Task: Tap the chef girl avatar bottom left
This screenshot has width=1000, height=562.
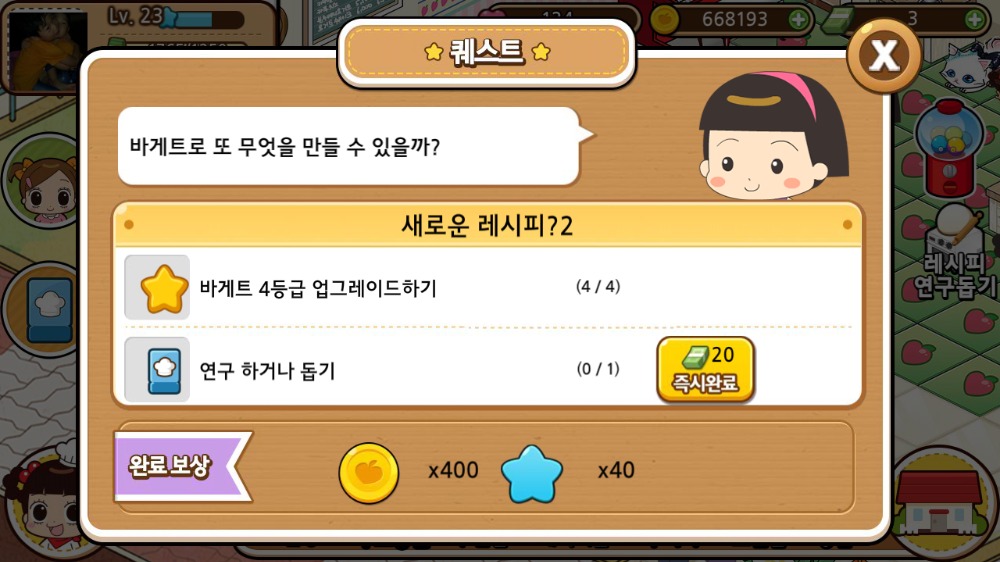Action: click(42, 502)
